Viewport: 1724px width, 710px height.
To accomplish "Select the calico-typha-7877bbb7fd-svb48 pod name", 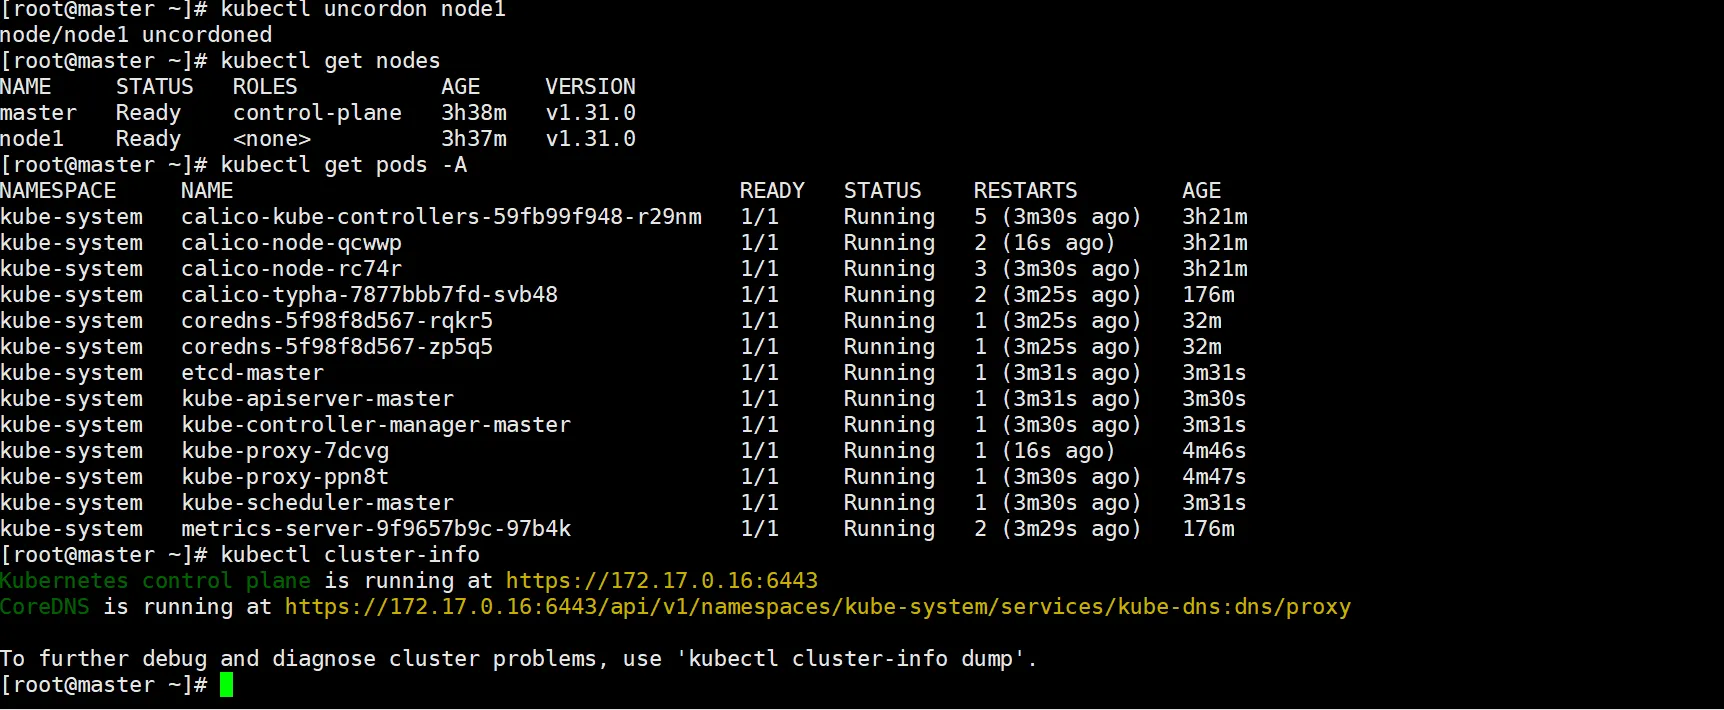I will 369,295.
